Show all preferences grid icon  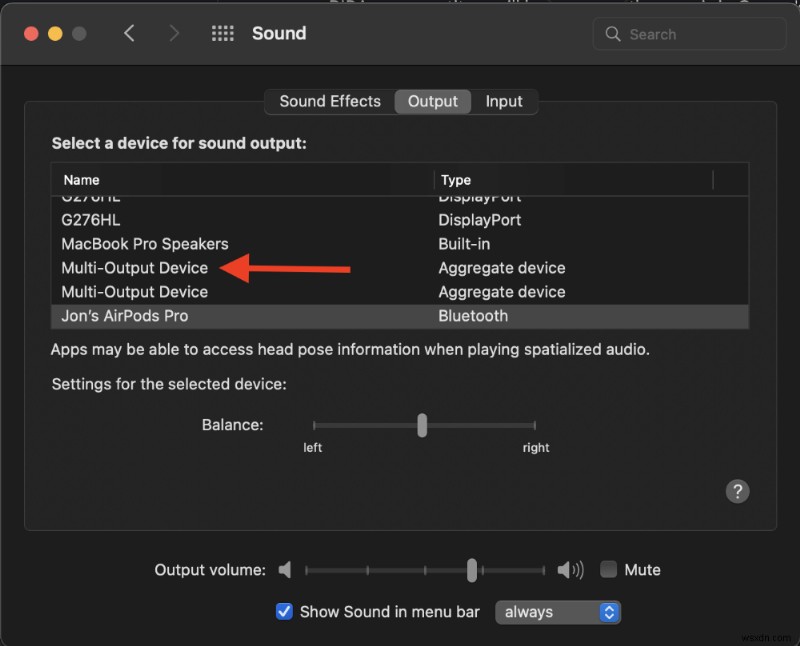tap(223, 33)
